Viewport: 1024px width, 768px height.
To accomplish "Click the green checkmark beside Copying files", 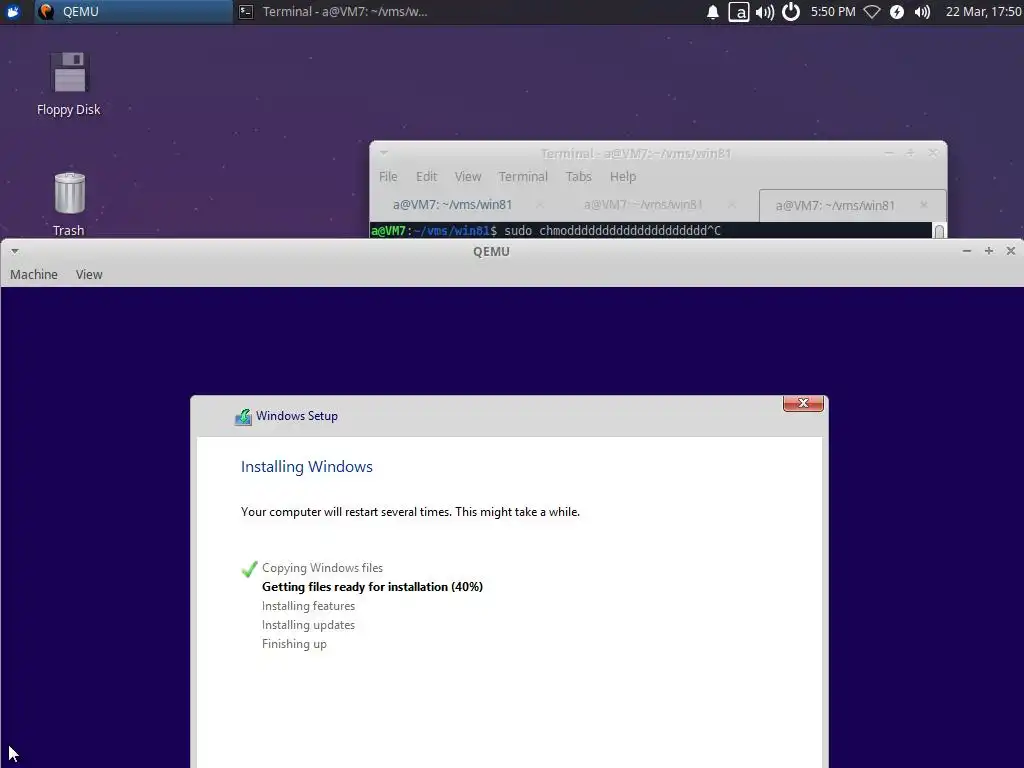I will pyautogui.click(x=249, y=569).
